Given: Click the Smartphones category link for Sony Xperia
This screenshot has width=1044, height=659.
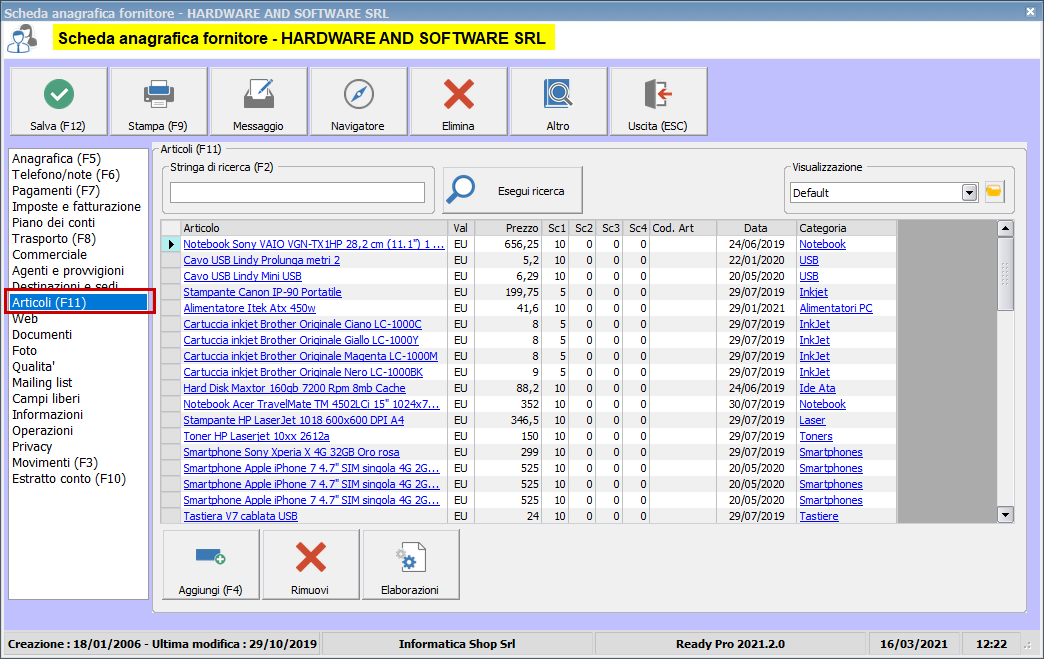Looking at the screenshot, I should (830, 452).
